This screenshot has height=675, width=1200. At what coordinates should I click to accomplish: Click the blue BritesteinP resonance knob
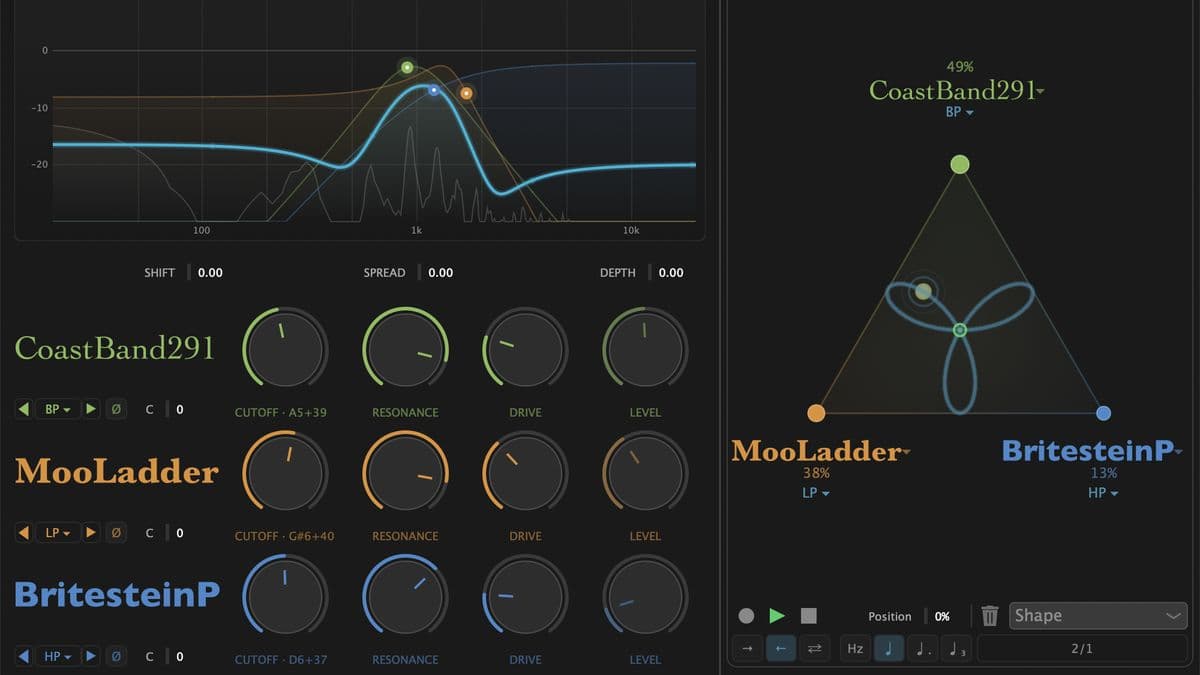tap(405, 596)
